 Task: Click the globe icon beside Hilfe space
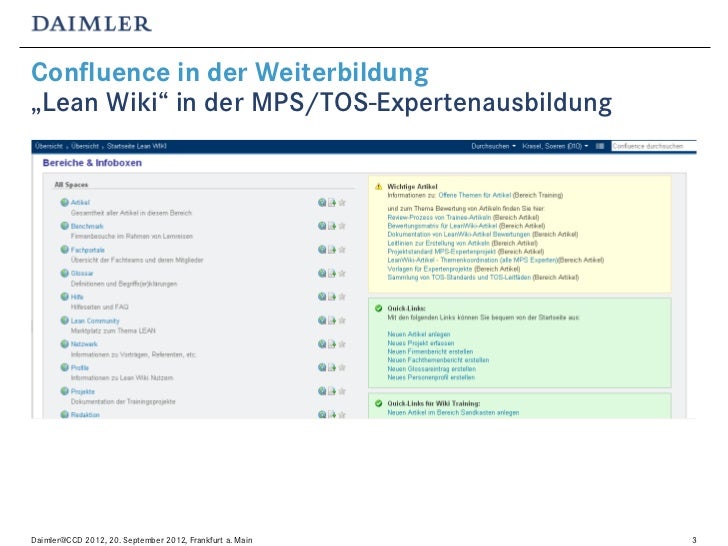coord(65,296)
